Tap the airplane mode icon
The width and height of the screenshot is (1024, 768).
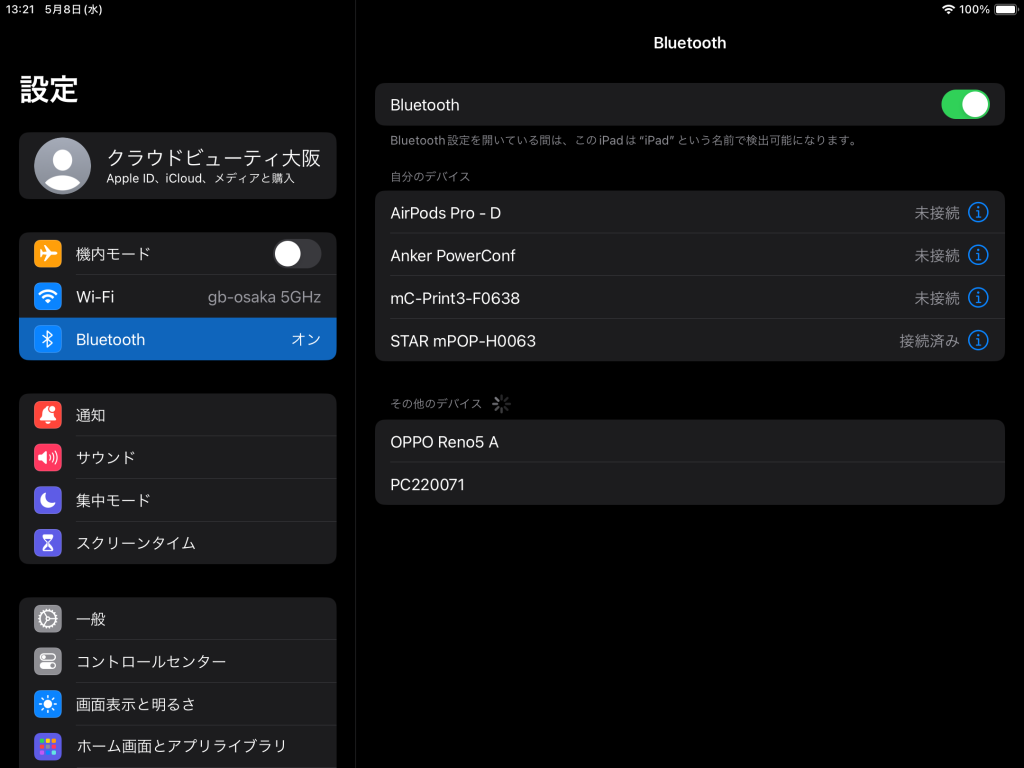click(x=48, y=254)
